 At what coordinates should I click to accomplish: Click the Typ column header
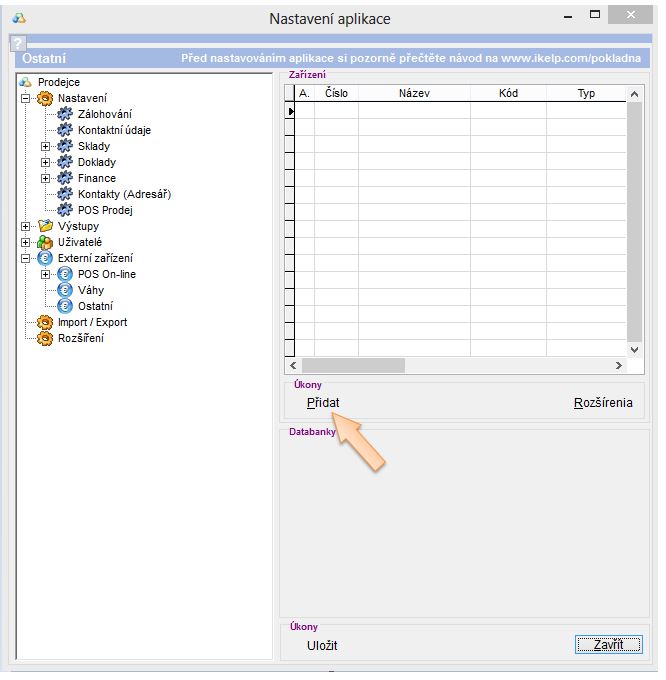(x=586, y=93)
